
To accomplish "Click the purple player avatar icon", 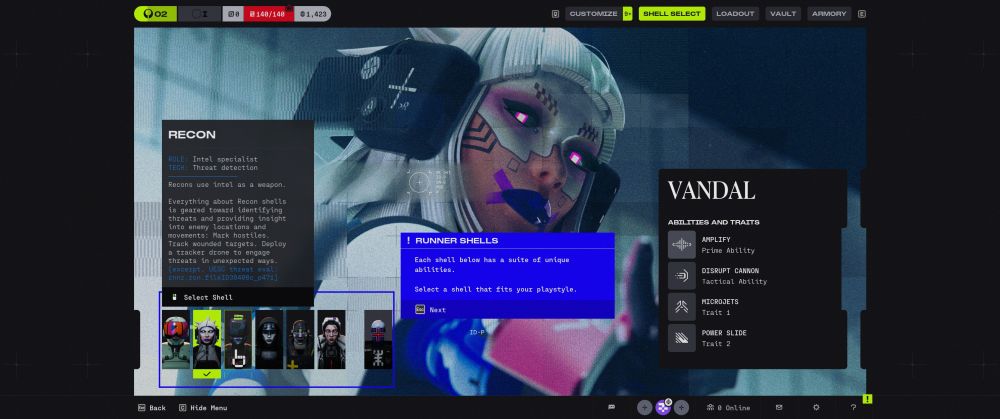I will click(663, 407).
